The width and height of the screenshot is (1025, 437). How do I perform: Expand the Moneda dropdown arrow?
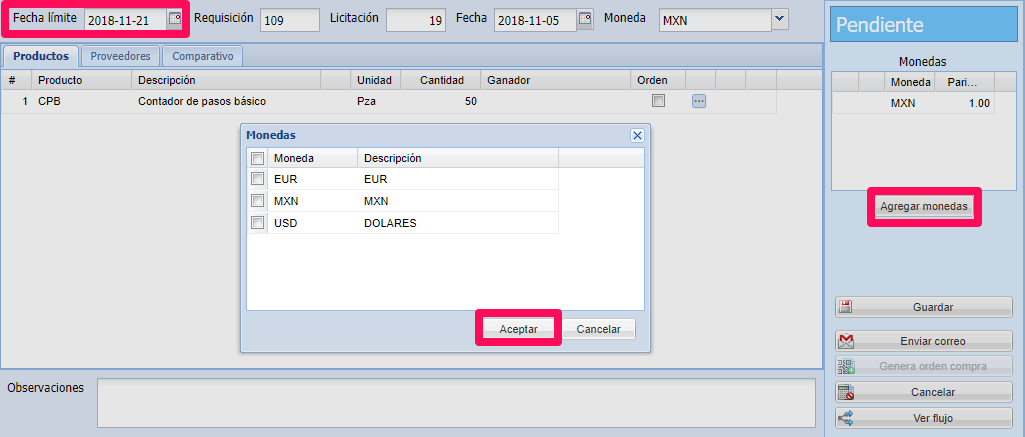(x=780, y=20)
